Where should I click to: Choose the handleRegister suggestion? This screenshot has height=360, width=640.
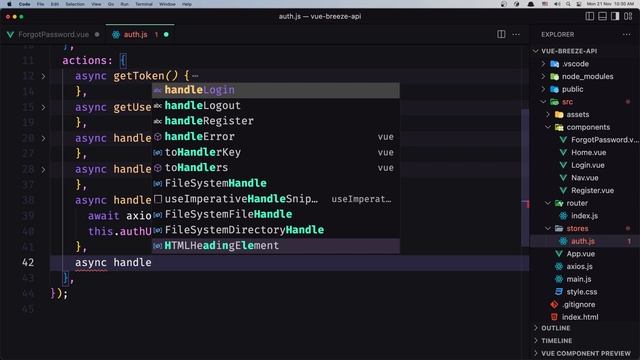pyautogui.click(x=276, y=121)
